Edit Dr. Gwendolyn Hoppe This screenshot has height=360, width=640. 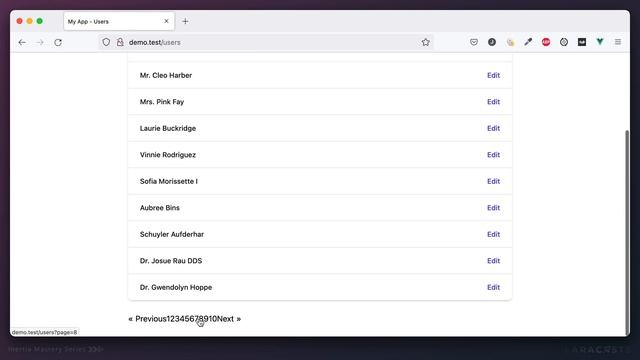(x=493, y=287)
